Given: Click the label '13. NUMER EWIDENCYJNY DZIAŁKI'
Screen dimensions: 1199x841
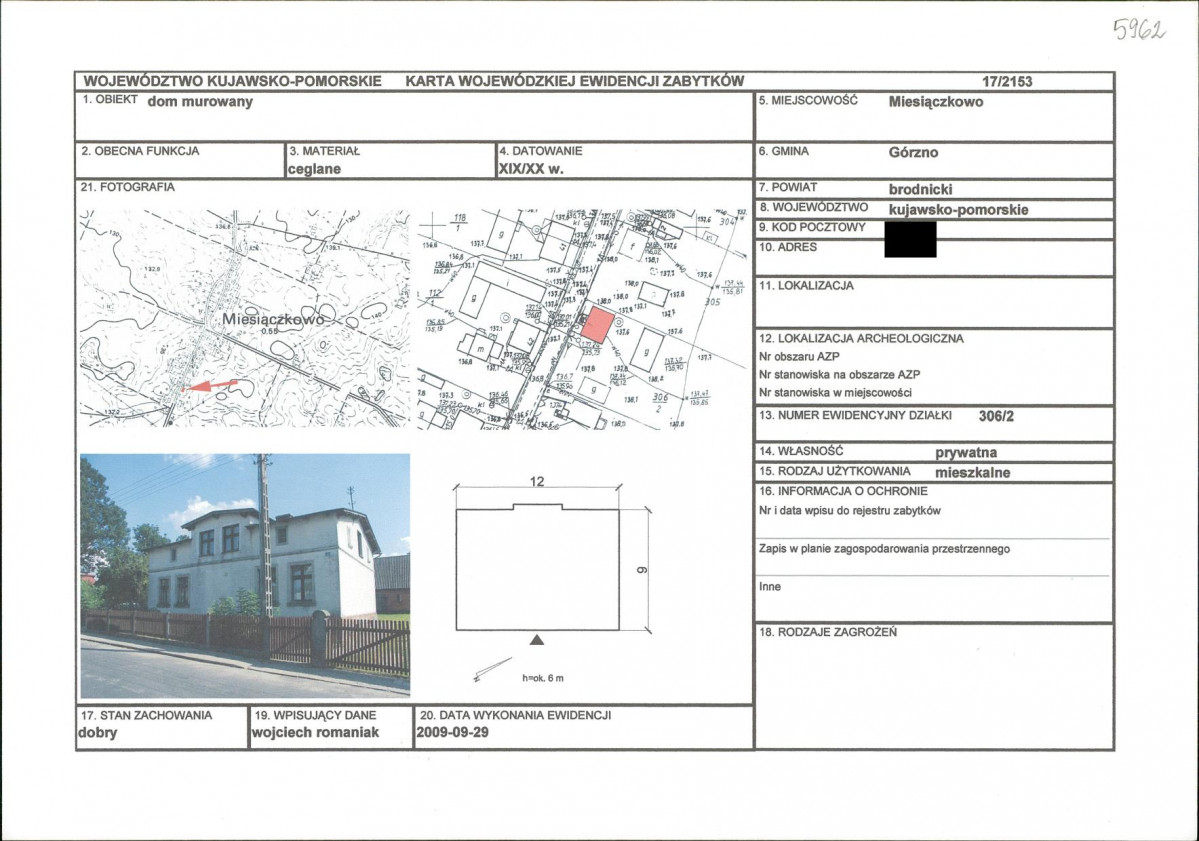Looking at the screenshot, I should 855,415.
